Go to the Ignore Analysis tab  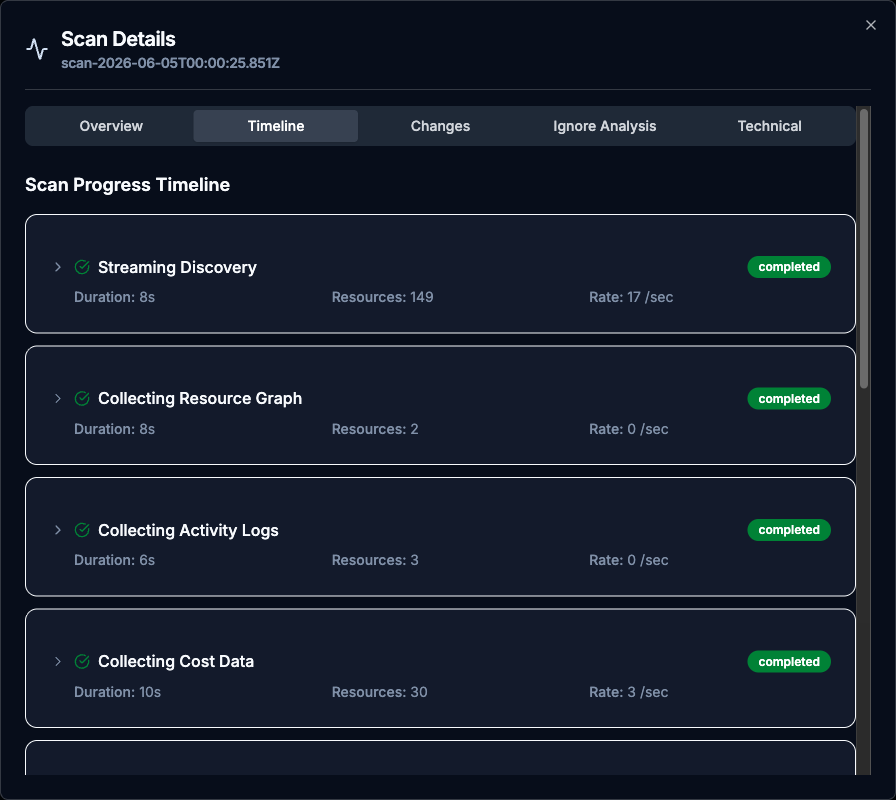click(605, 126)
